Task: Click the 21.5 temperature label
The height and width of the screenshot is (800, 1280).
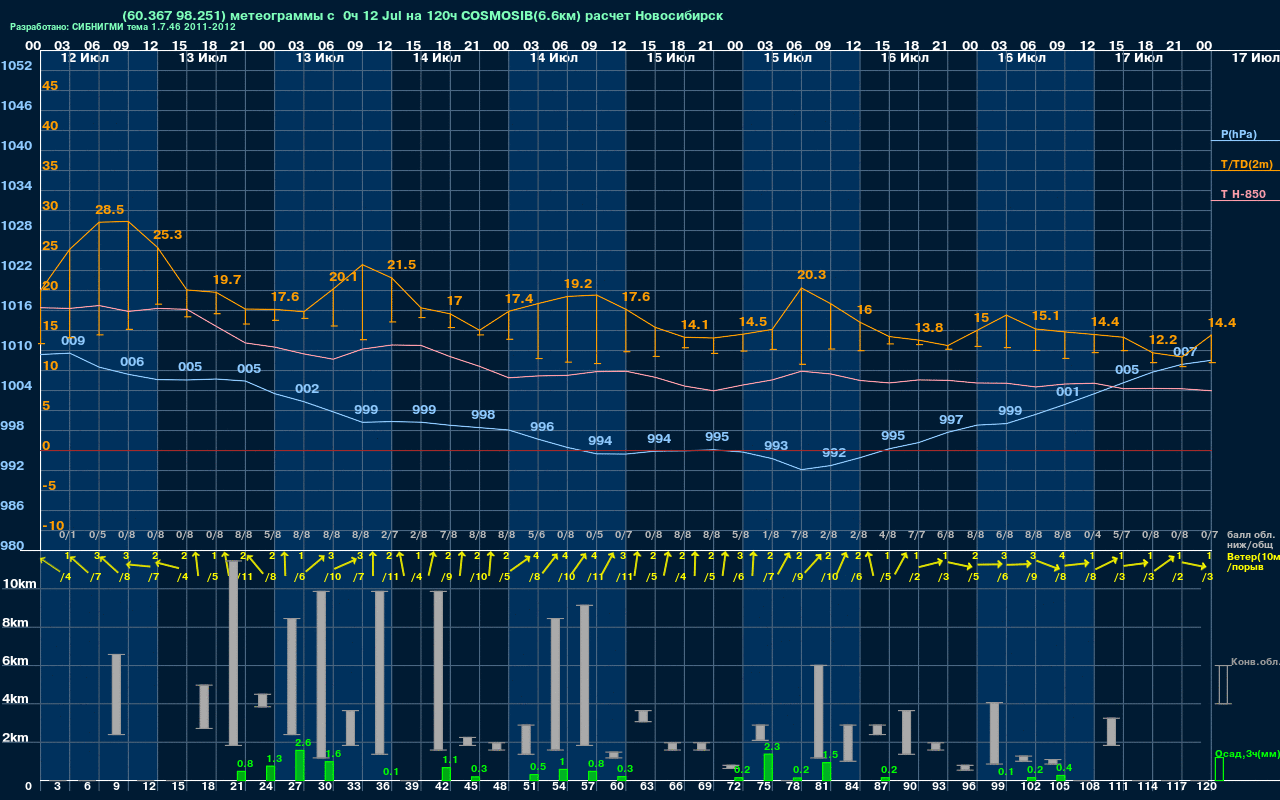Action: click(x=401, y=265)
